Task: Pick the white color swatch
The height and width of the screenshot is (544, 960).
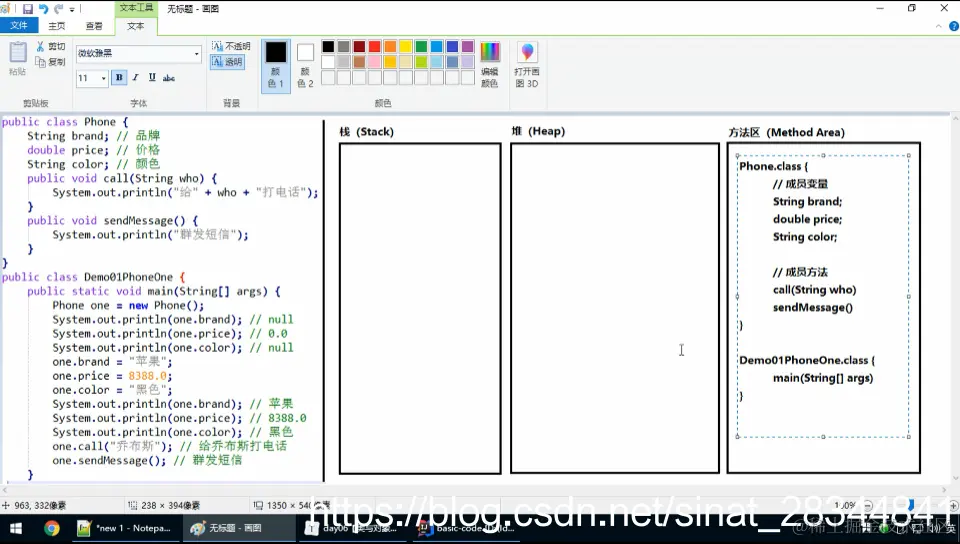Action: coord(328,62)
